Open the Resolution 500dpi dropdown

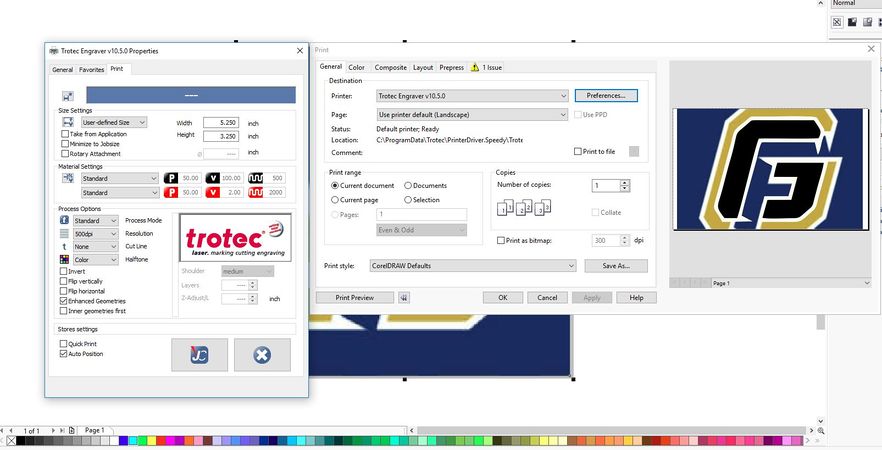(x=96, y=233)
